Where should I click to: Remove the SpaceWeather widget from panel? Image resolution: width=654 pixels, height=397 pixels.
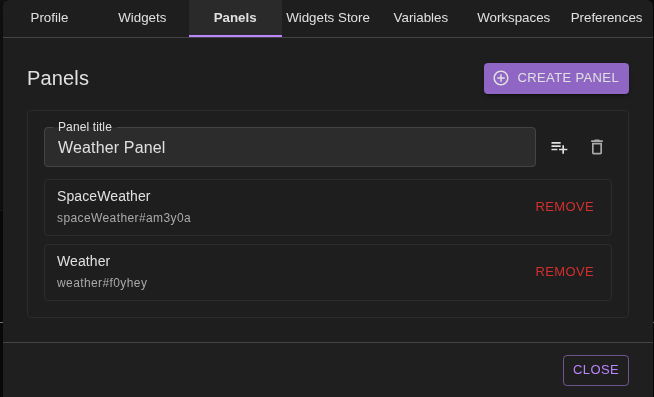click(564, 207)
